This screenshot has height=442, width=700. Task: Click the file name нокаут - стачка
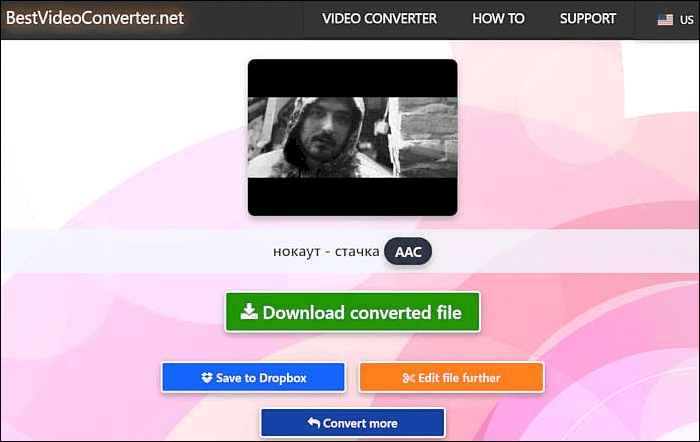325,252
